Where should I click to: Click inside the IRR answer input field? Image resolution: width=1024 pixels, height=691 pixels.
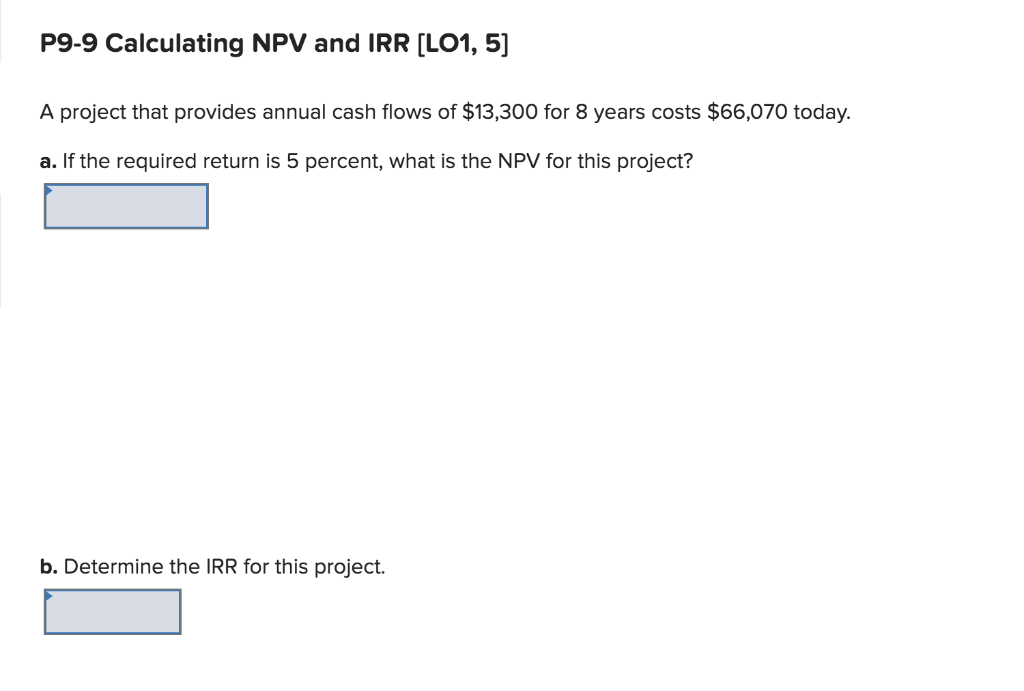112,611
